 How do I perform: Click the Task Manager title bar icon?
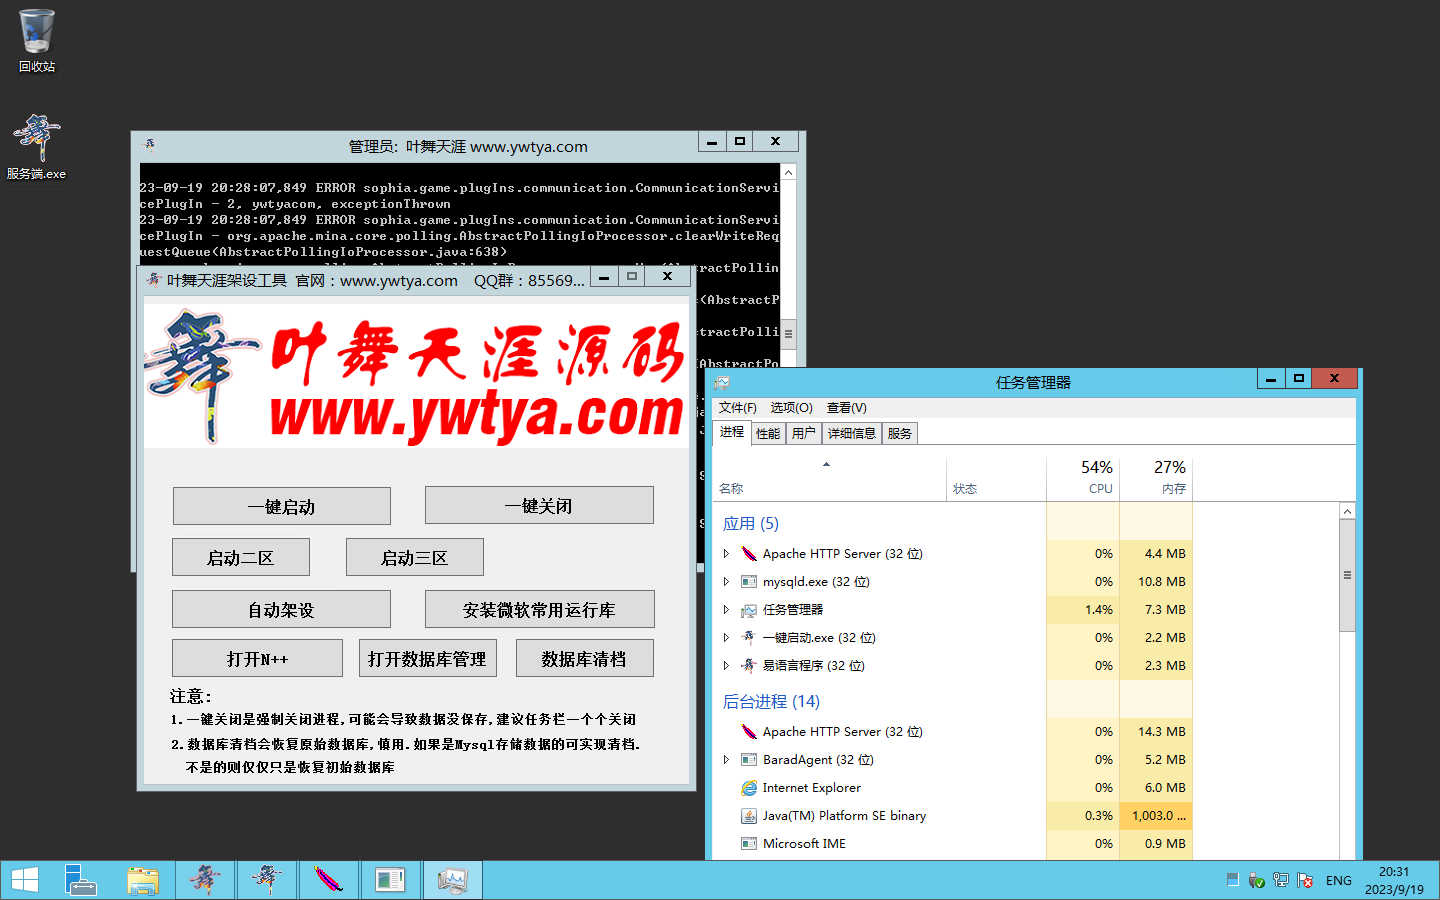722,382
